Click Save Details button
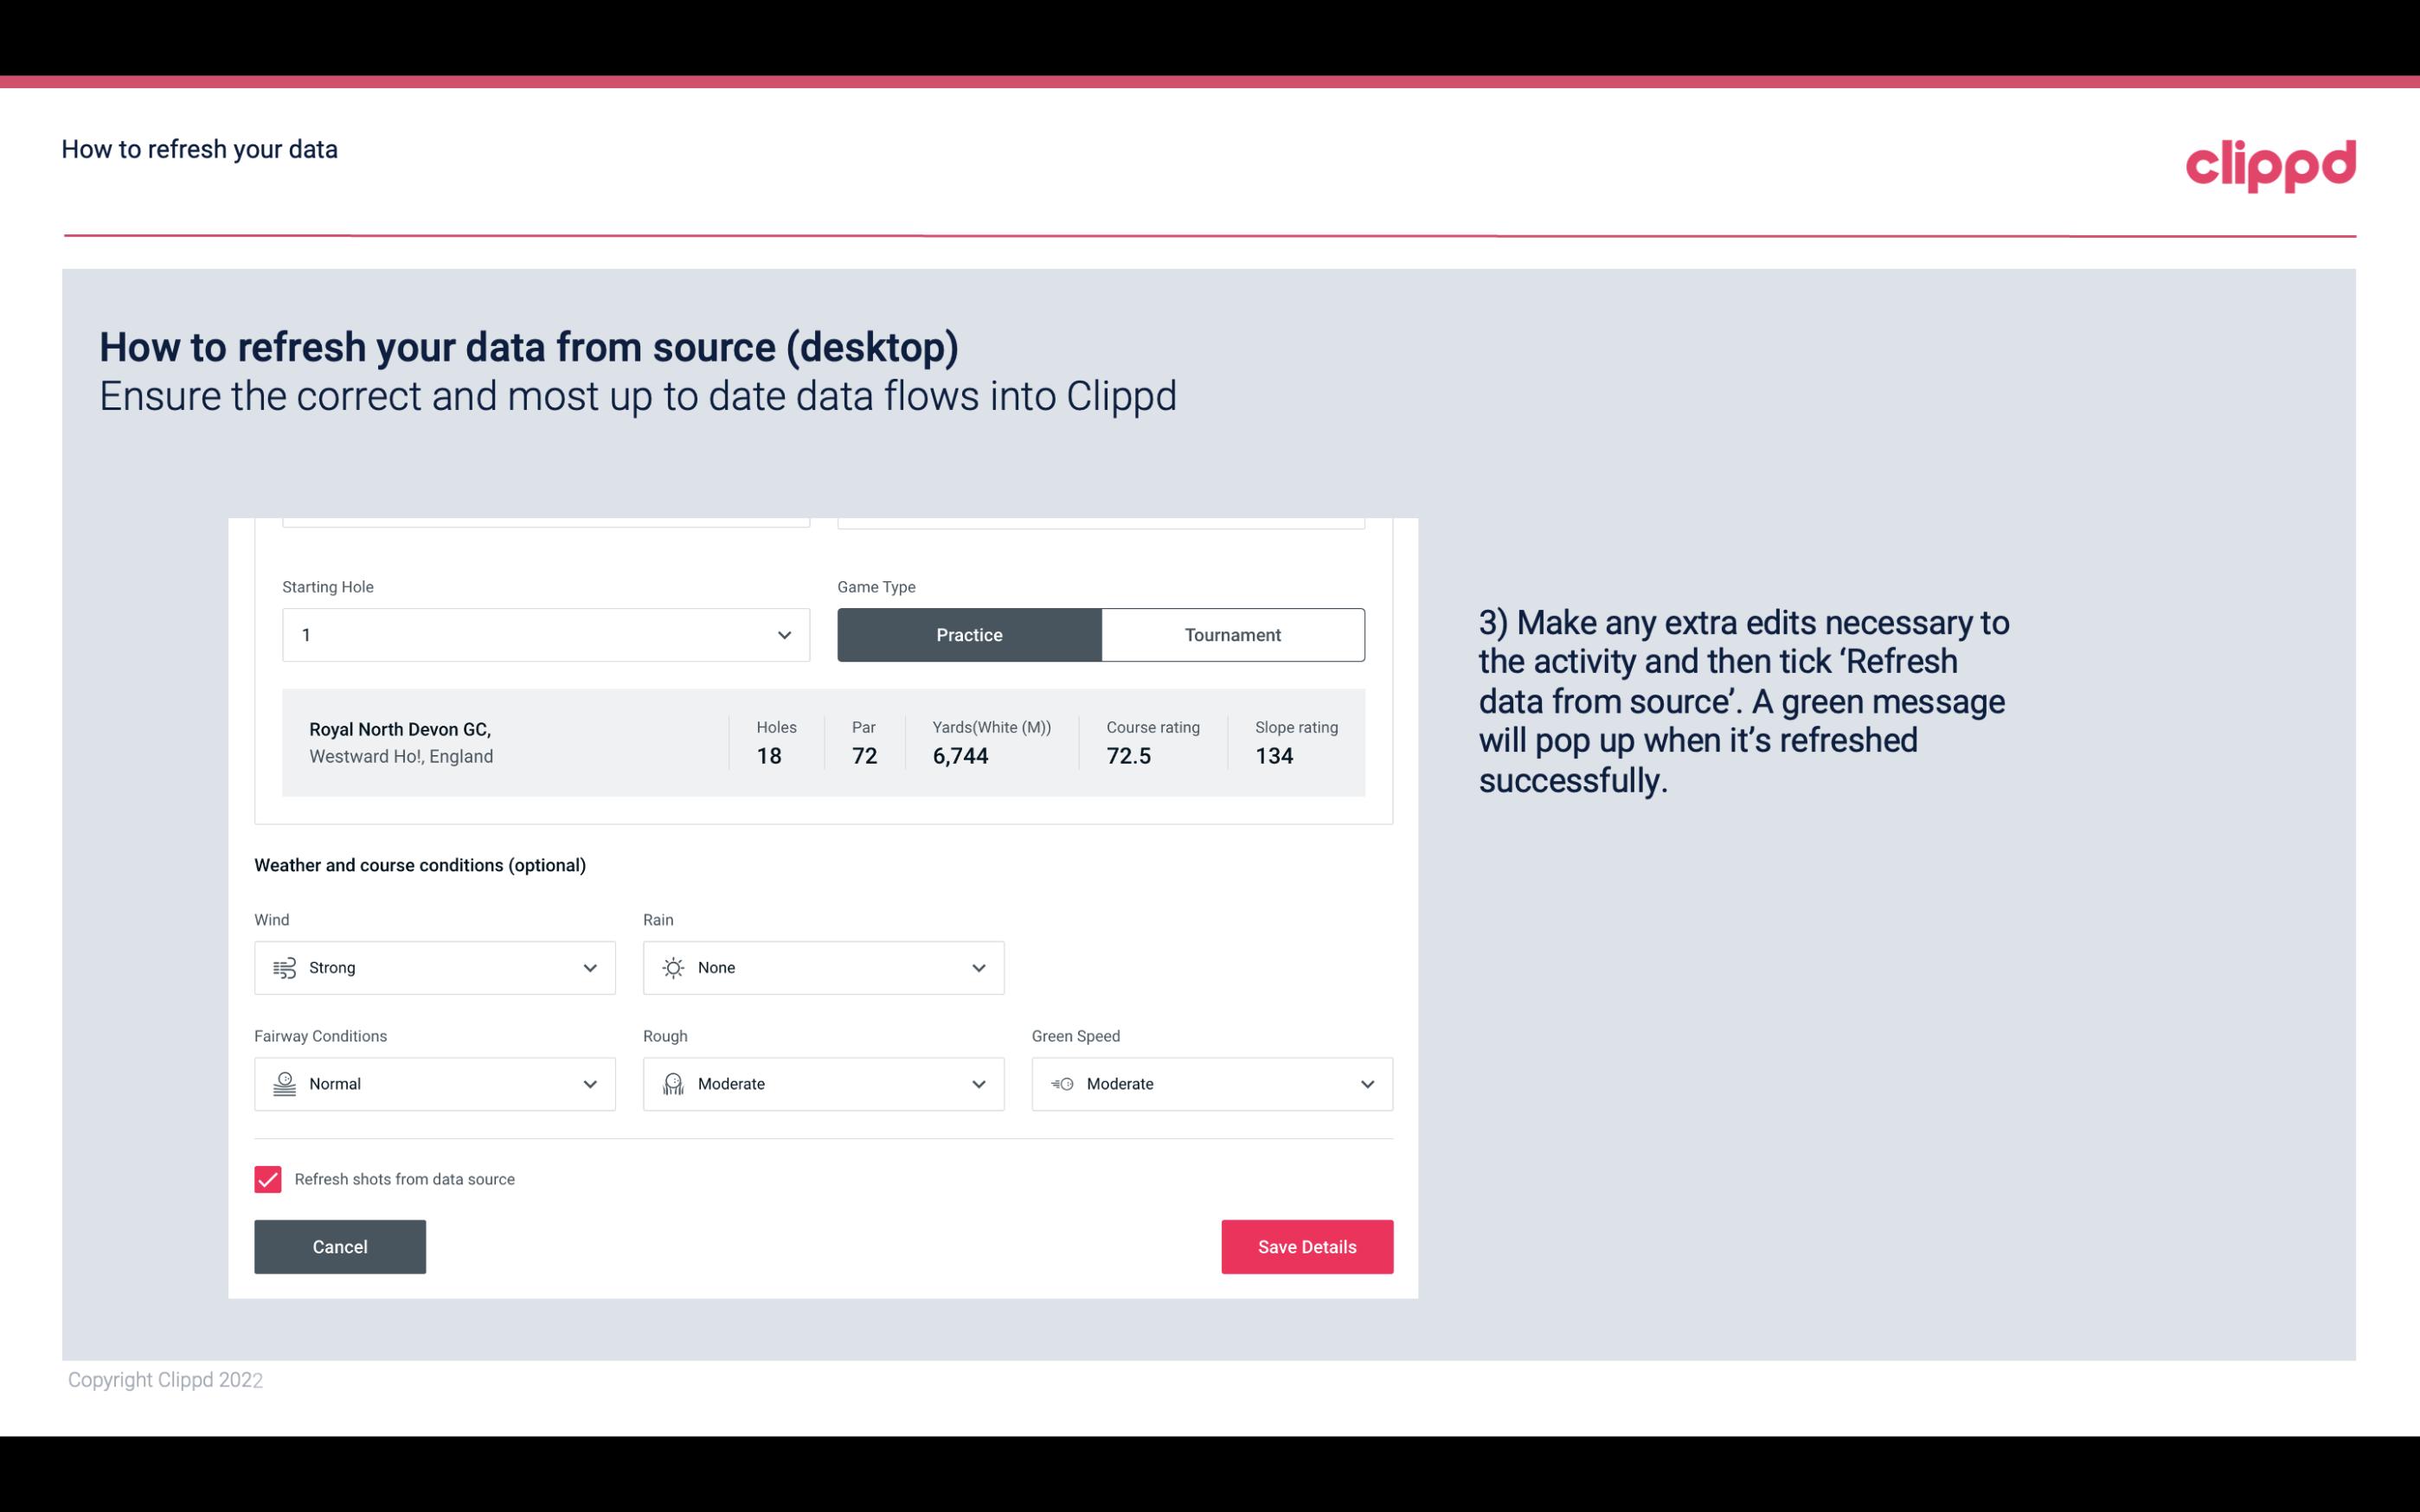 [x=1306, y=1246]
